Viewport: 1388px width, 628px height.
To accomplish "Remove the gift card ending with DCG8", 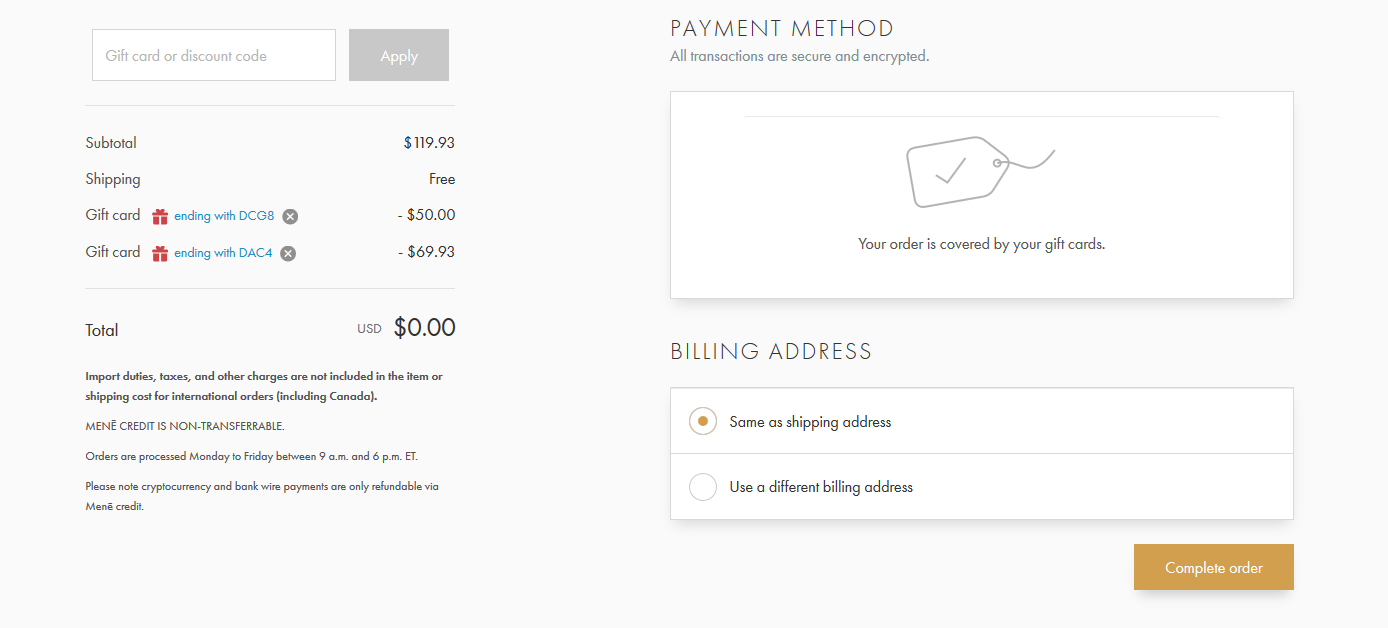I will pos(290,216).
